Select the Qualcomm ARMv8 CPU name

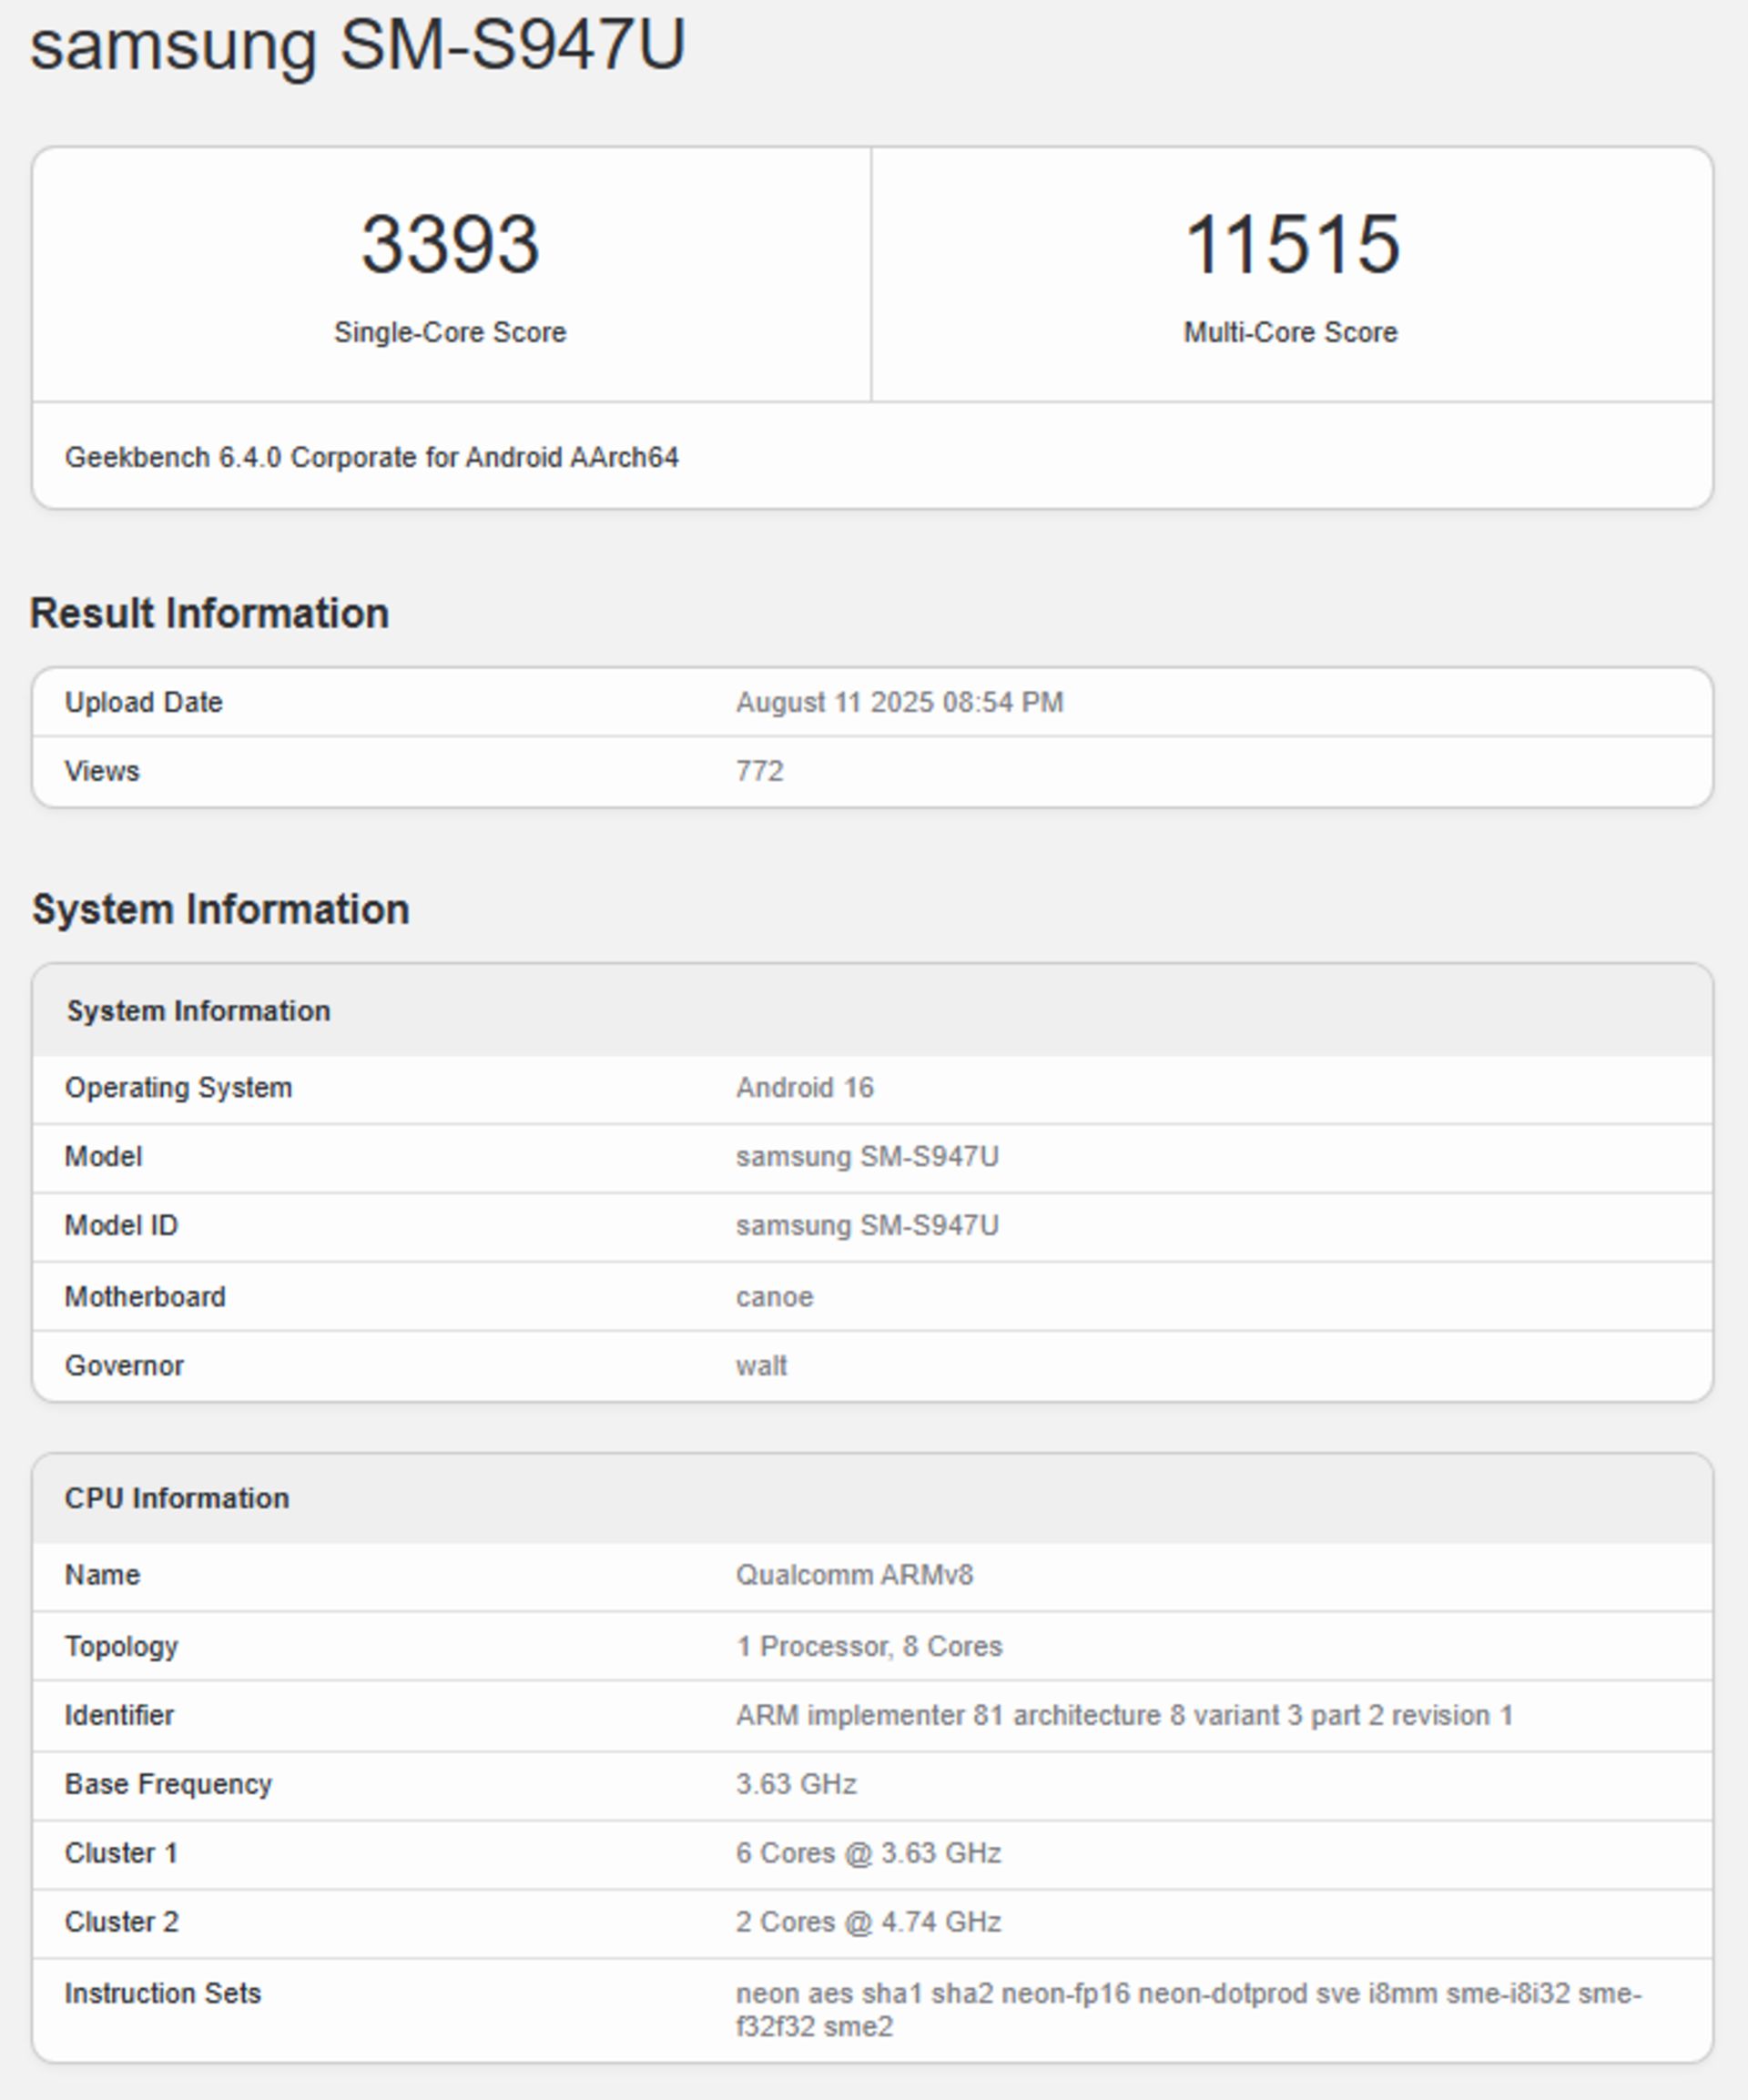tap(854, 1575)
